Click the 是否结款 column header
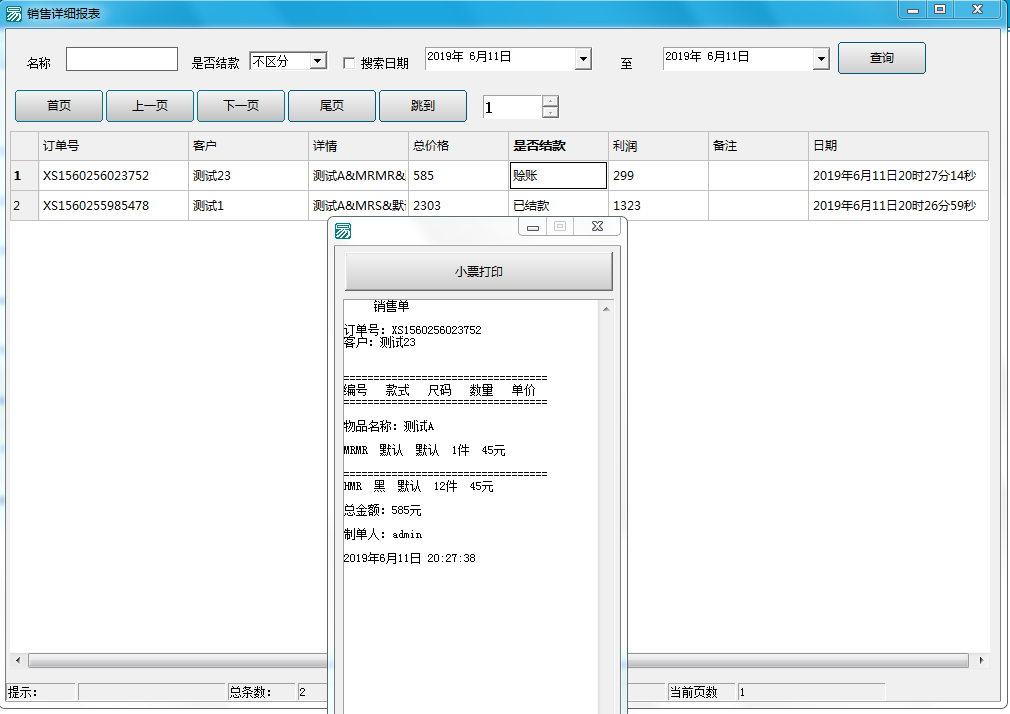1010x714 pixels. coord(558,146)
